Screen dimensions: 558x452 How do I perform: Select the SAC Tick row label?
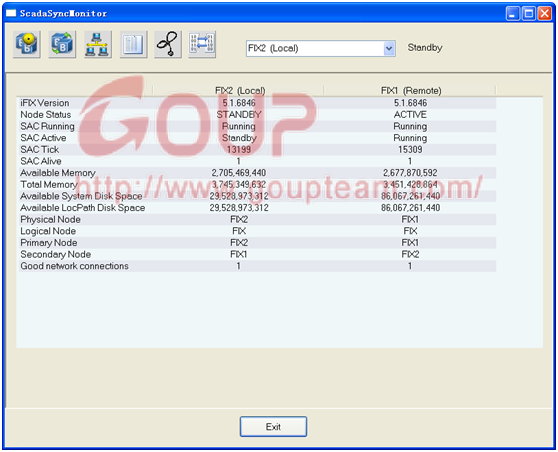tap(40, 149)
